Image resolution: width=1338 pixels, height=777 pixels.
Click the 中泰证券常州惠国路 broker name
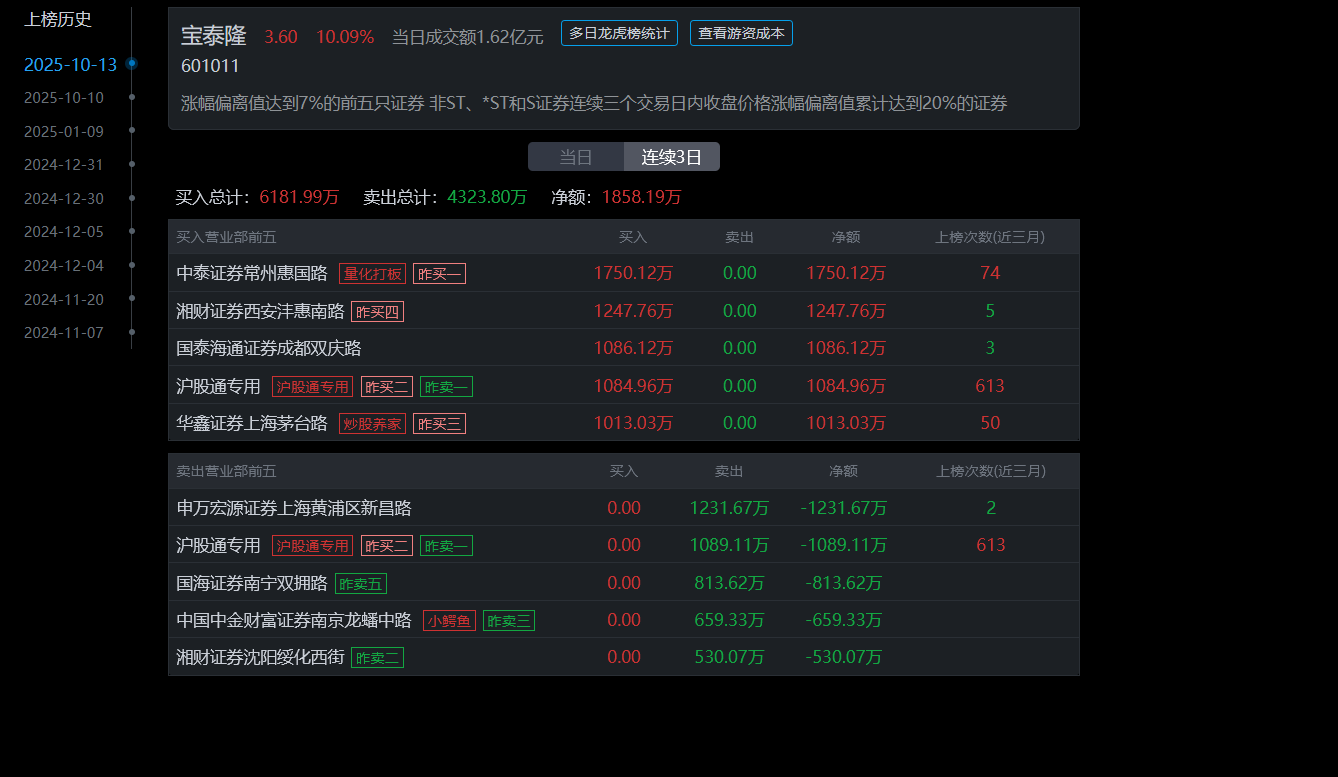pos(252,273)
